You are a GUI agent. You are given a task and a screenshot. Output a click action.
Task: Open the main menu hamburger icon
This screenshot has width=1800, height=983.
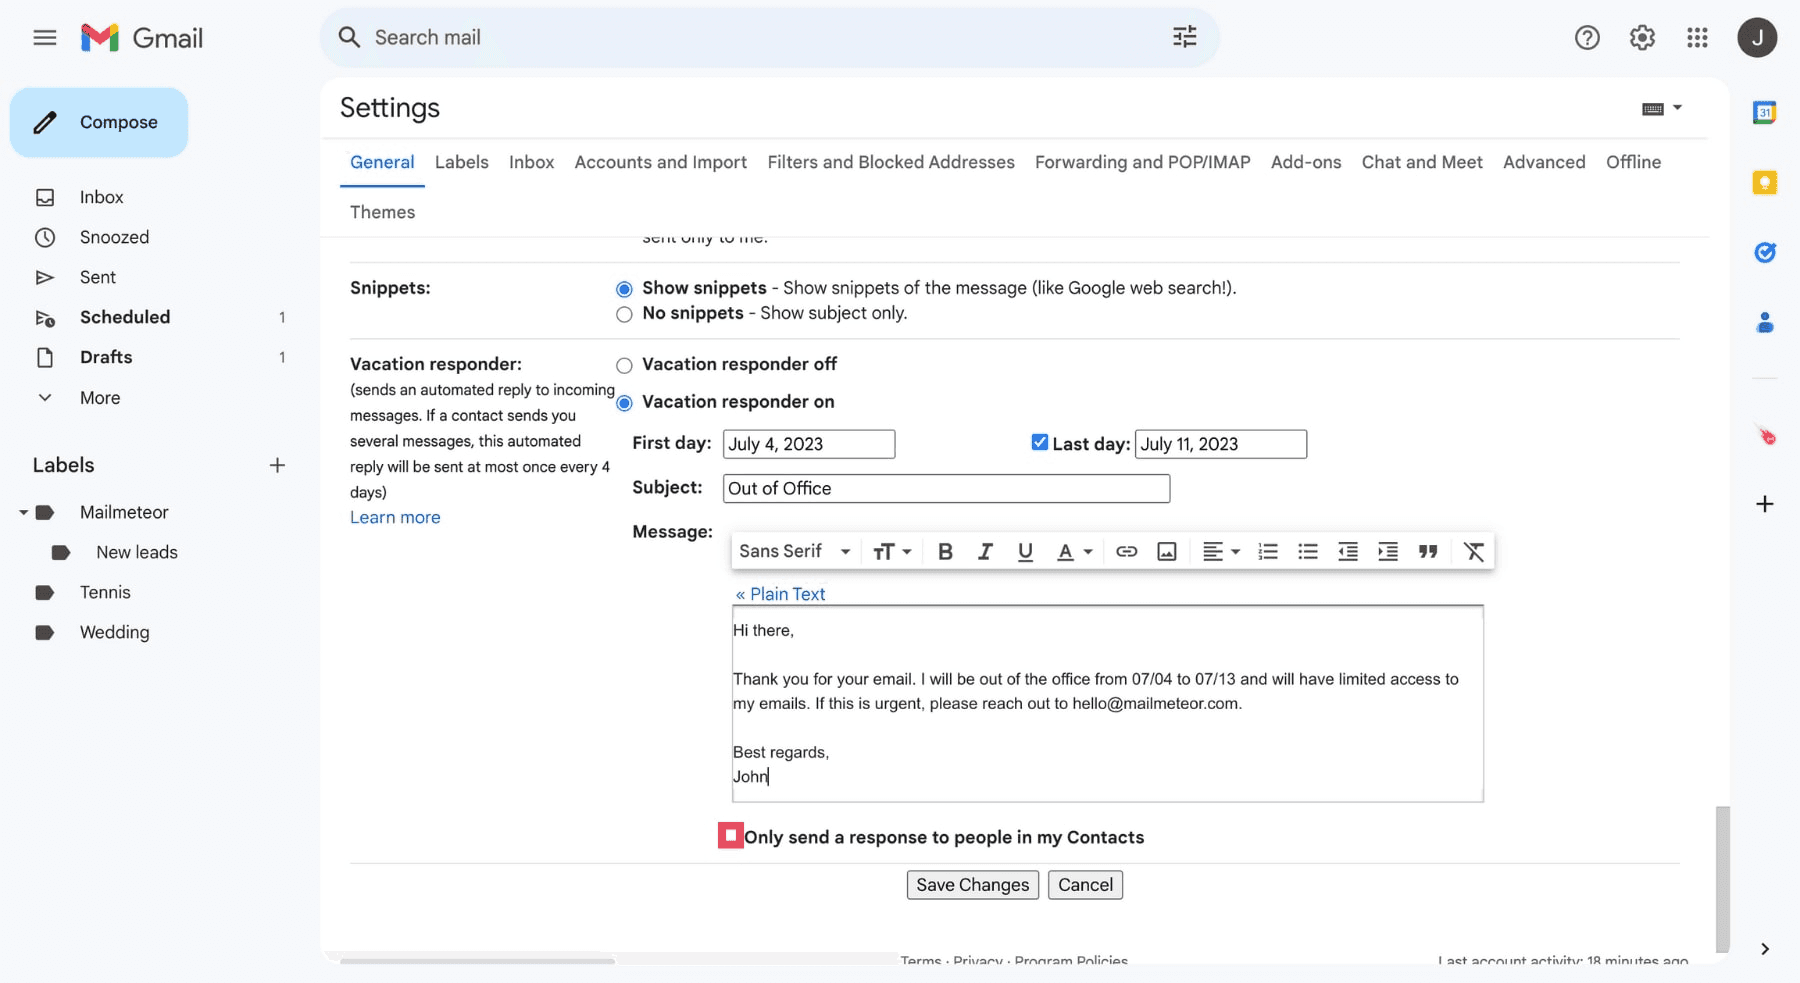point(44,38)
